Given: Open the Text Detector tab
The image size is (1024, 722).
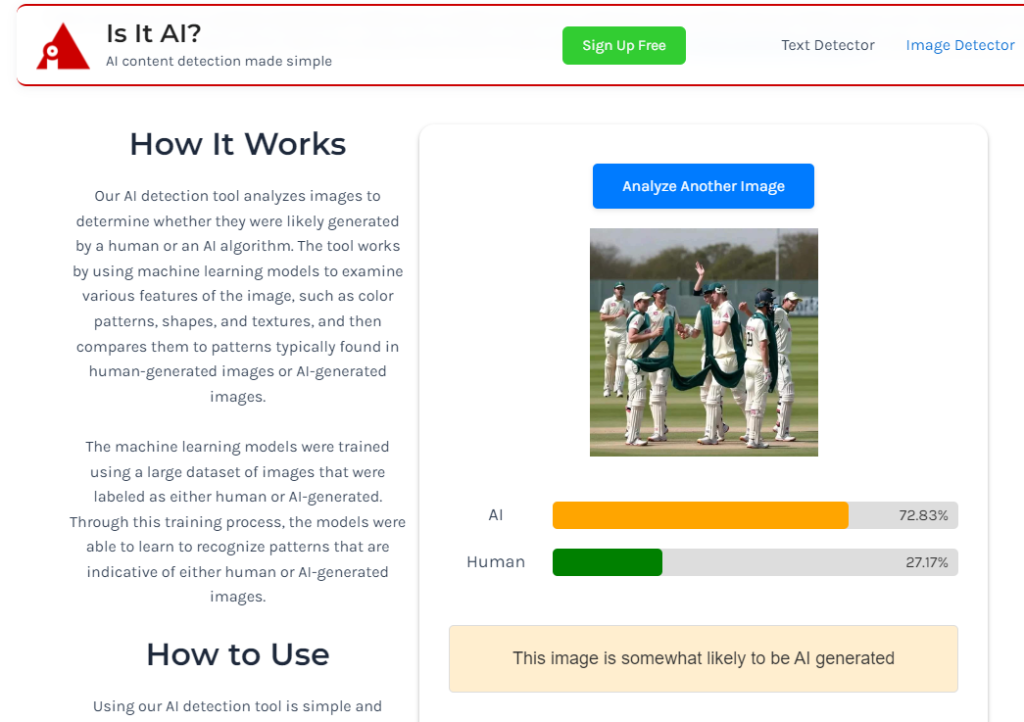Looking at the screenshot, I should [827, 45].
